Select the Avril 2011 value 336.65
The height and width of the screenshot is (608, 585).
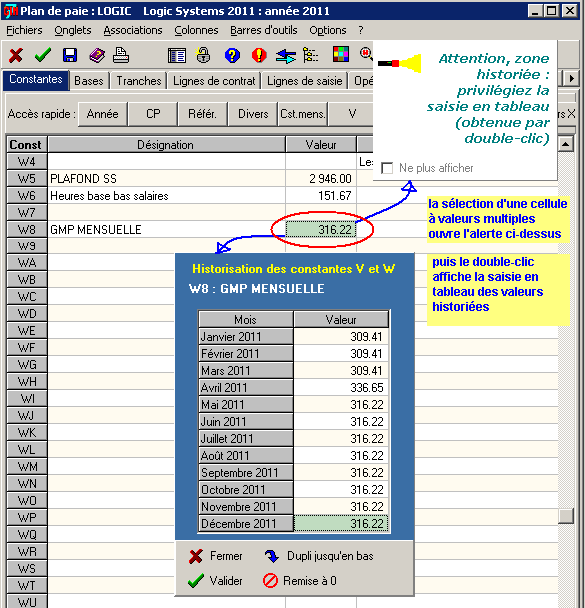341,387
